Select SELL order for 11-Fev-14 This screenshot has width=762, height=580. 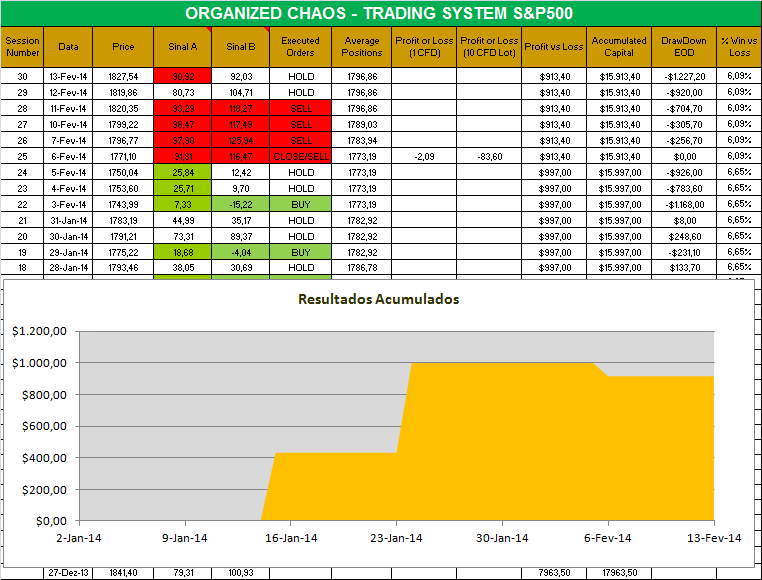click(x=300, y=108)
